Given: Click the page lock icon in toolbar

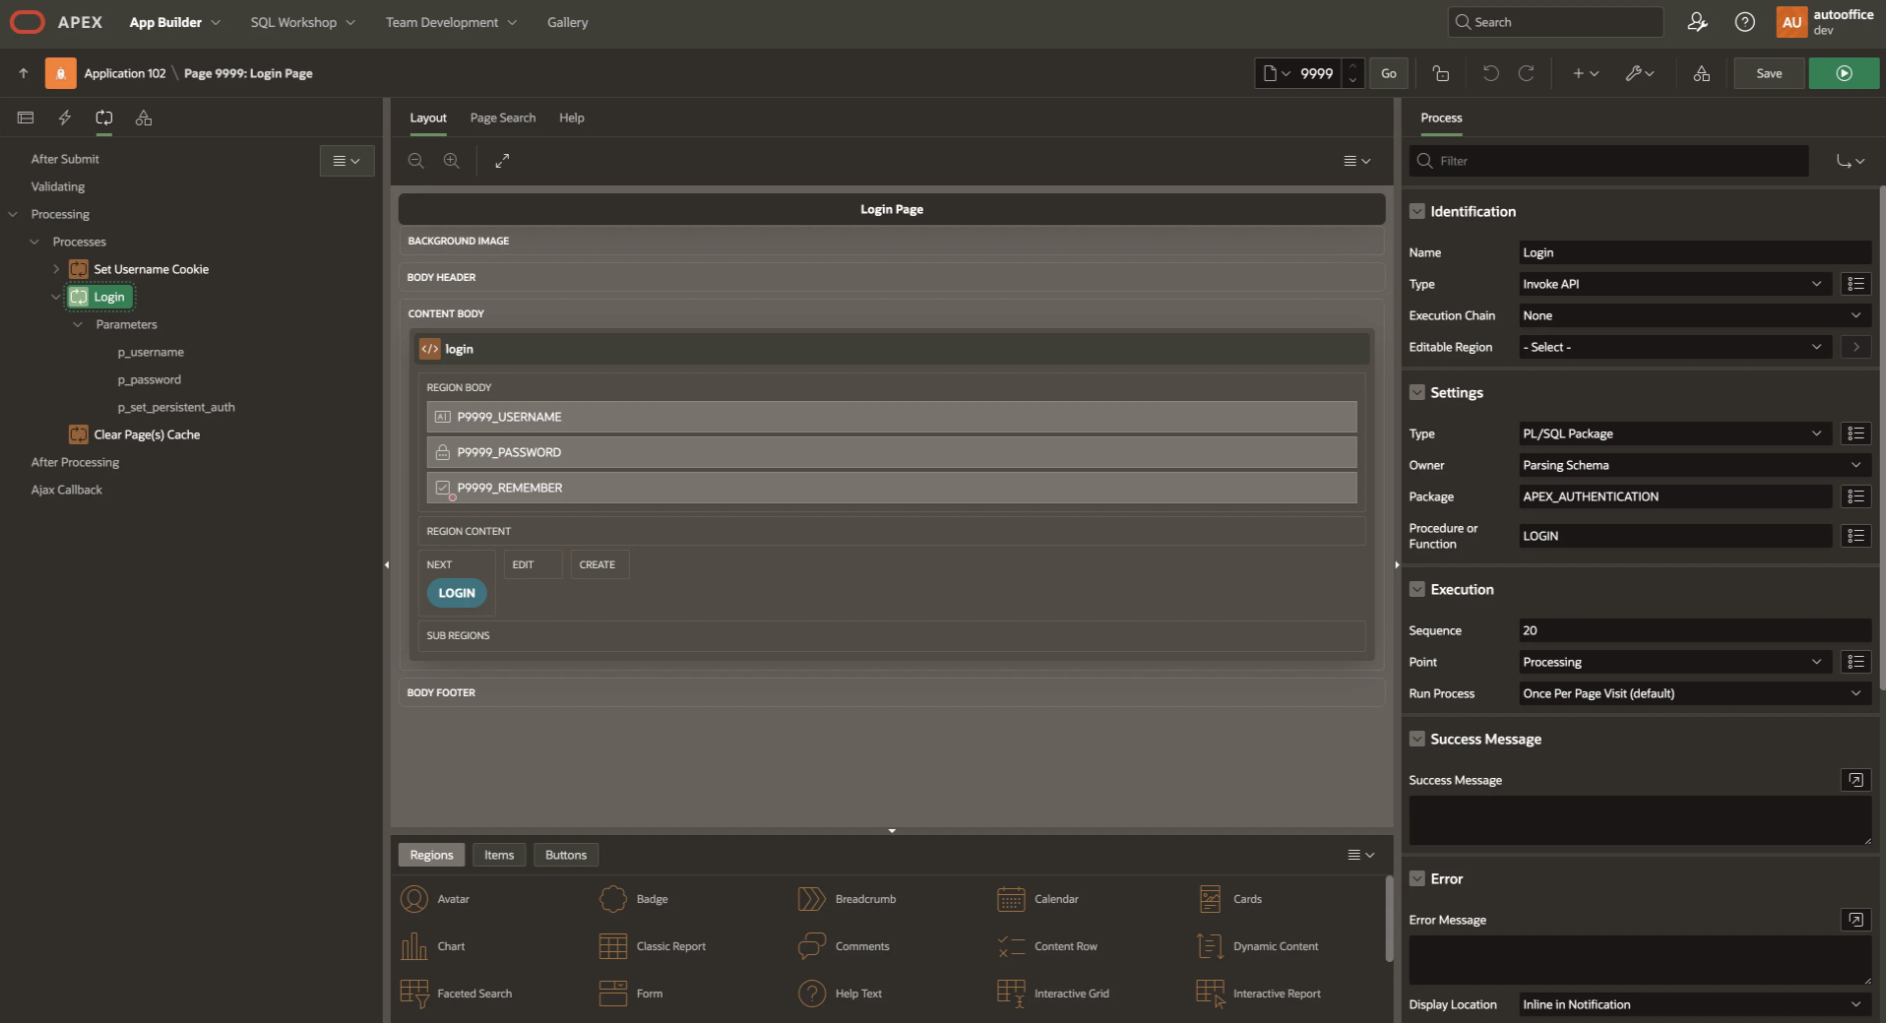Looking at the screenshot, I should coord(1440,73).
